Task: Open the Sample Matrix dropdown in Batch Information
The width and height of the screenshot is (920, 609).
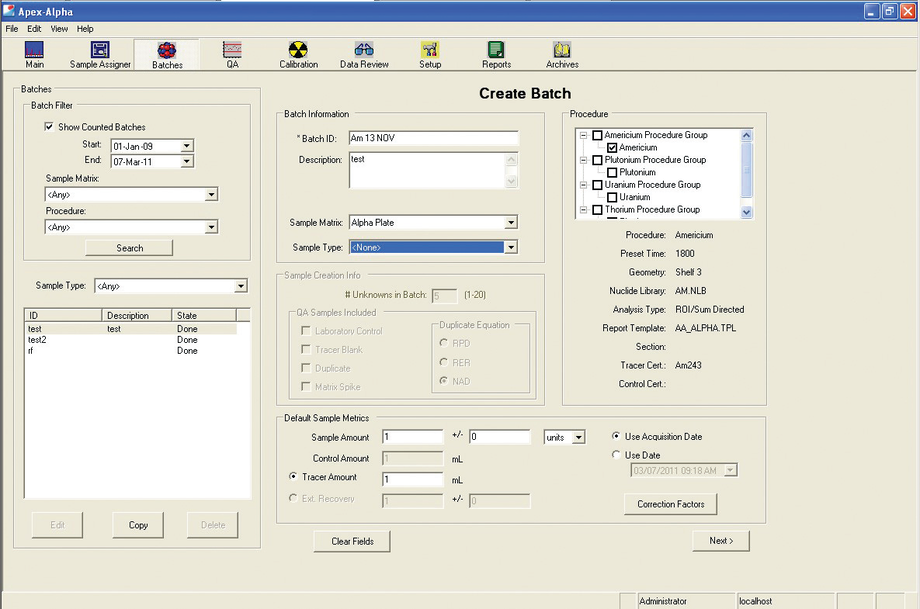Action: point(509,222)
